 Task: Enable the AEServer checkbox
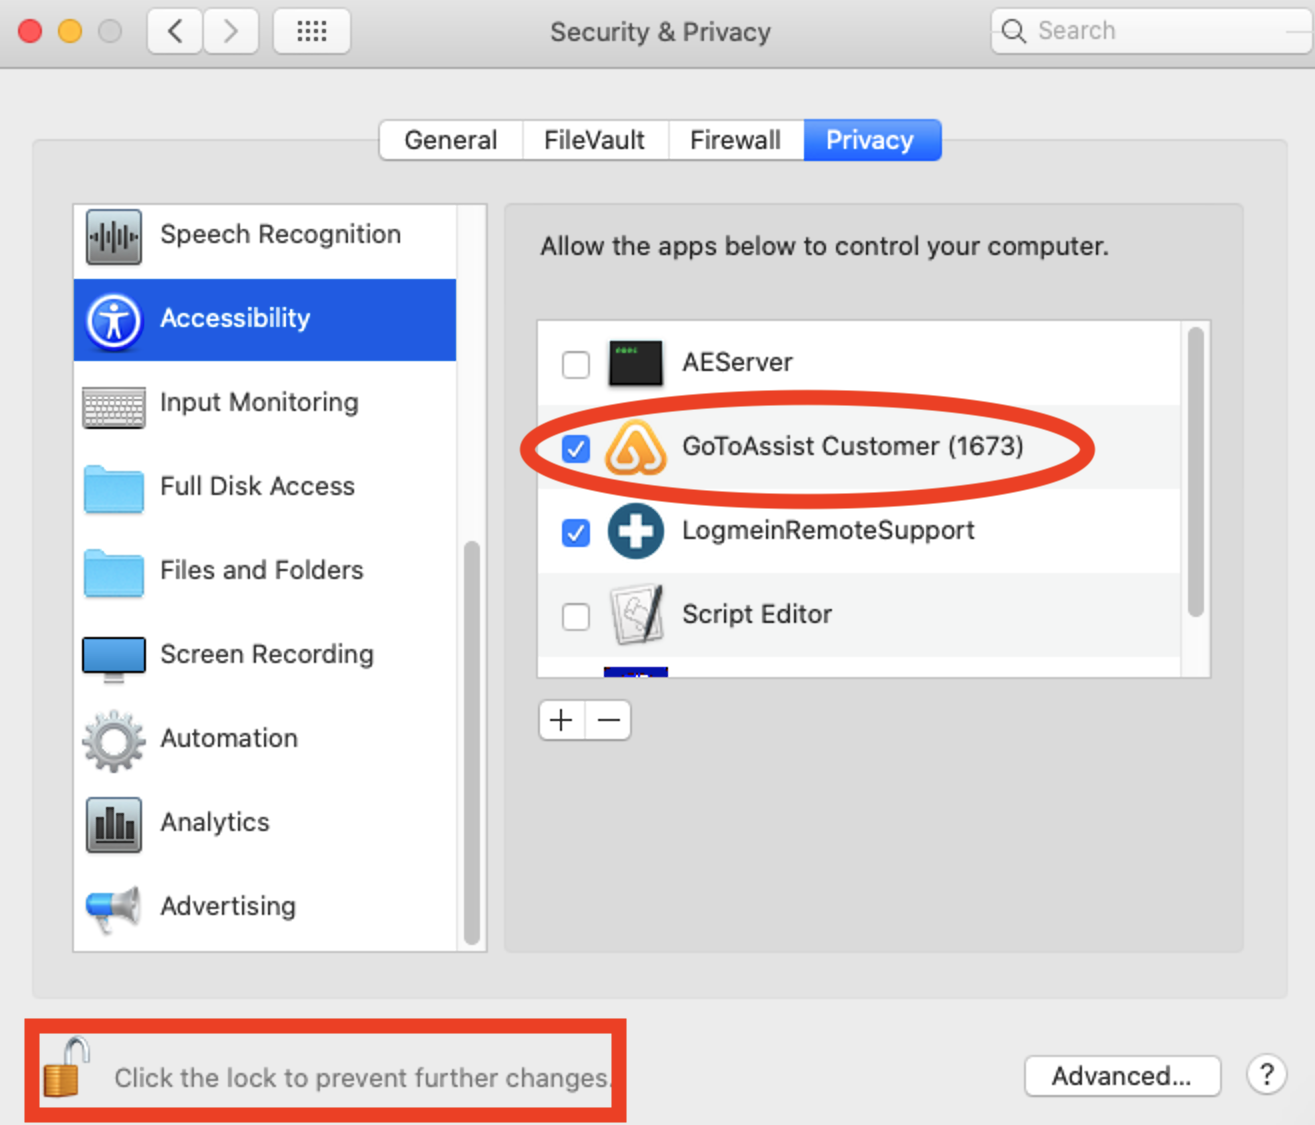(x=576, y=364)
